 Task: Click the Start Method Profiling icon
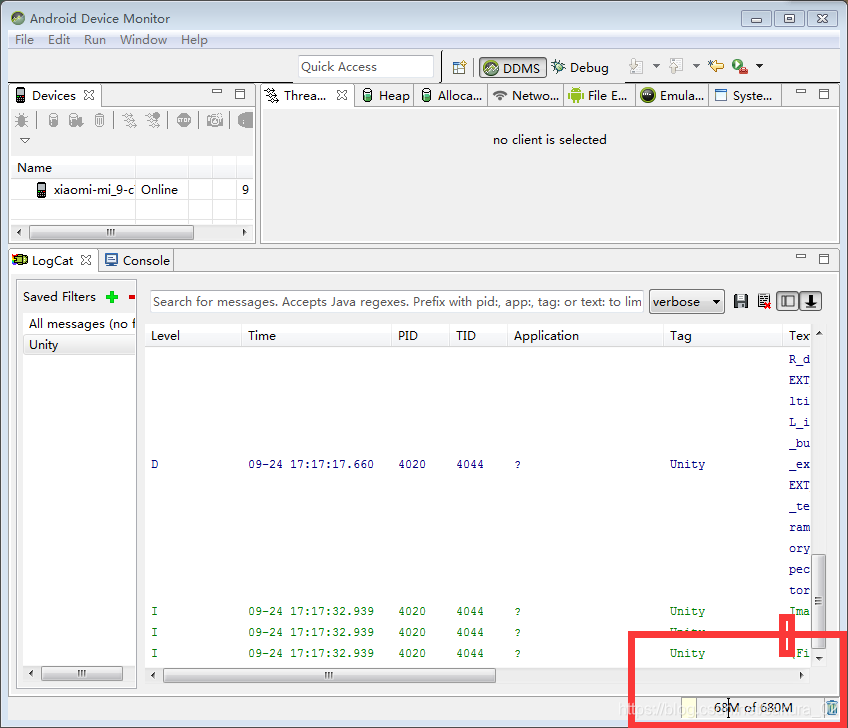click(x=153, y=120)
